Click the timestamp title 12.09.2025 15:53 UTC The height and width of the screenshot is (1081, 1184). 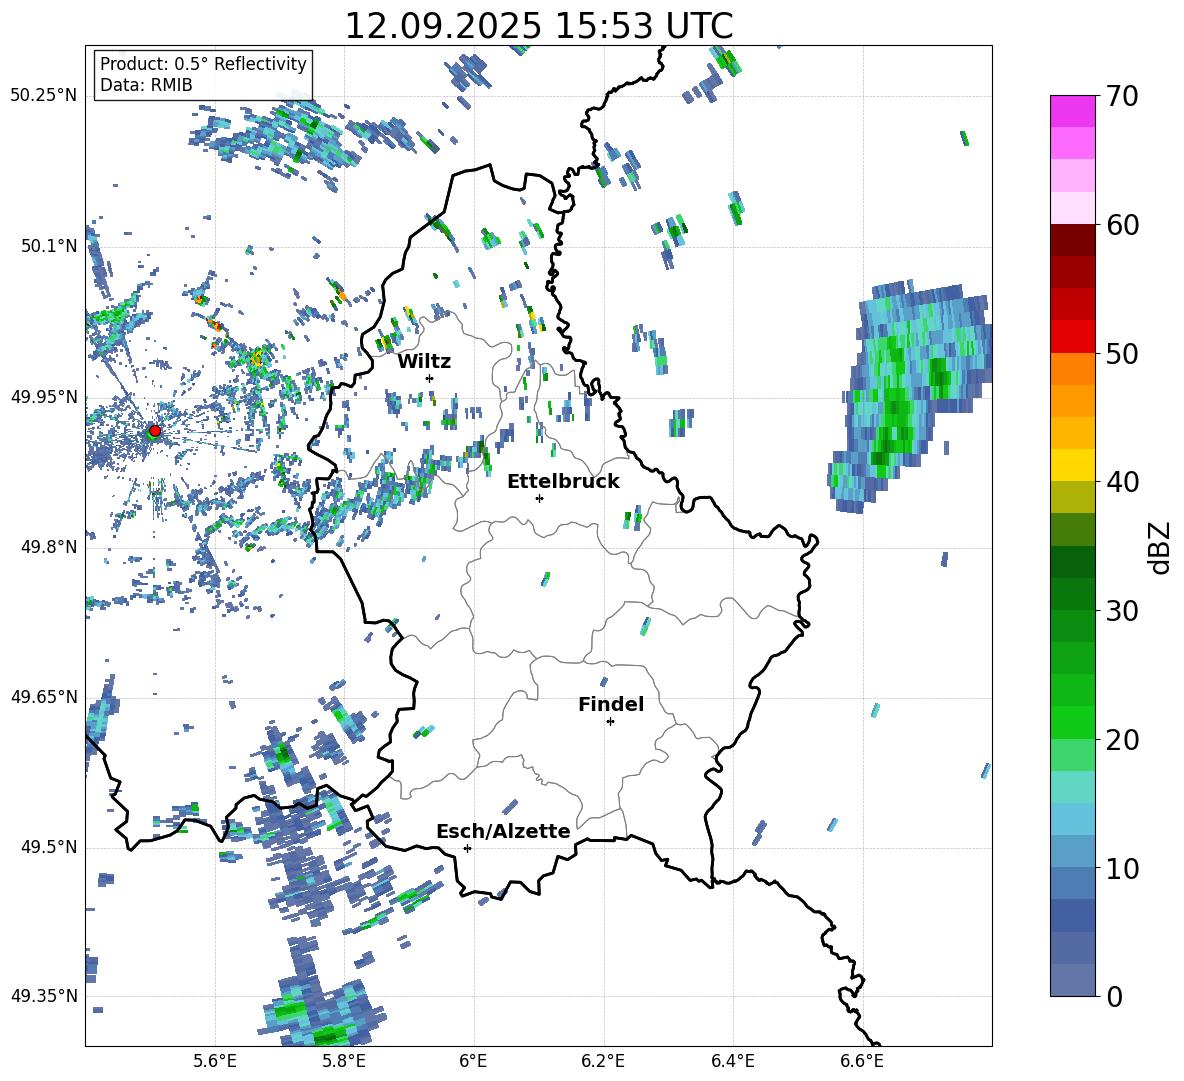click(539, 26)
